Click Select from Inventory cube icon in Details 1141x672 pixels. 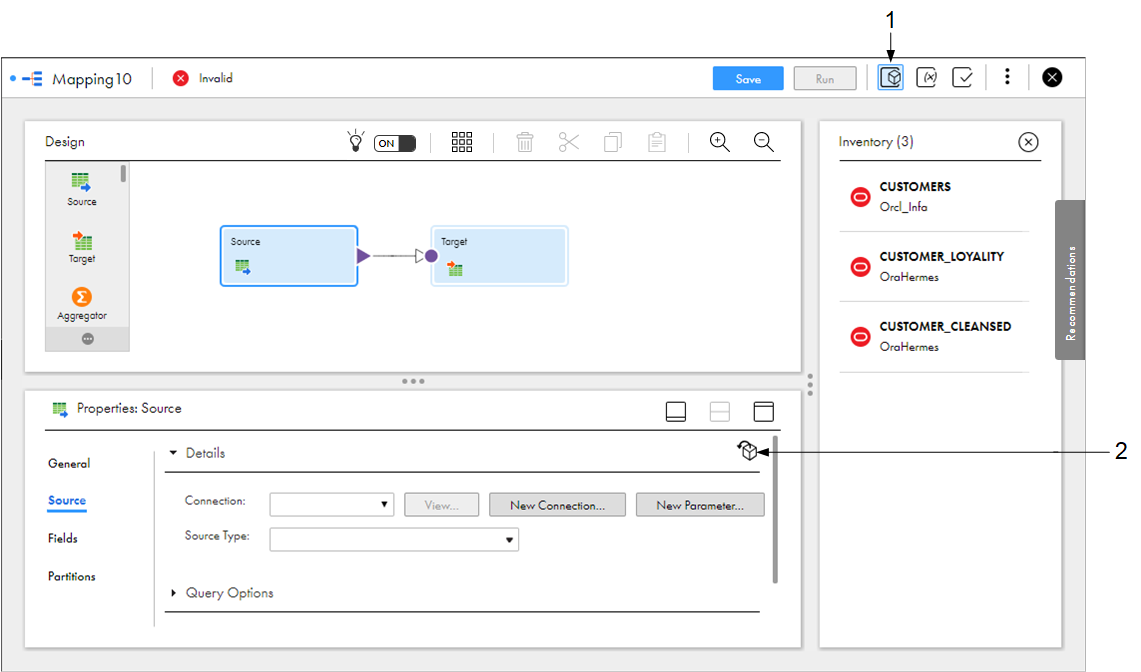pyautogui.click(x=748, y=451)
